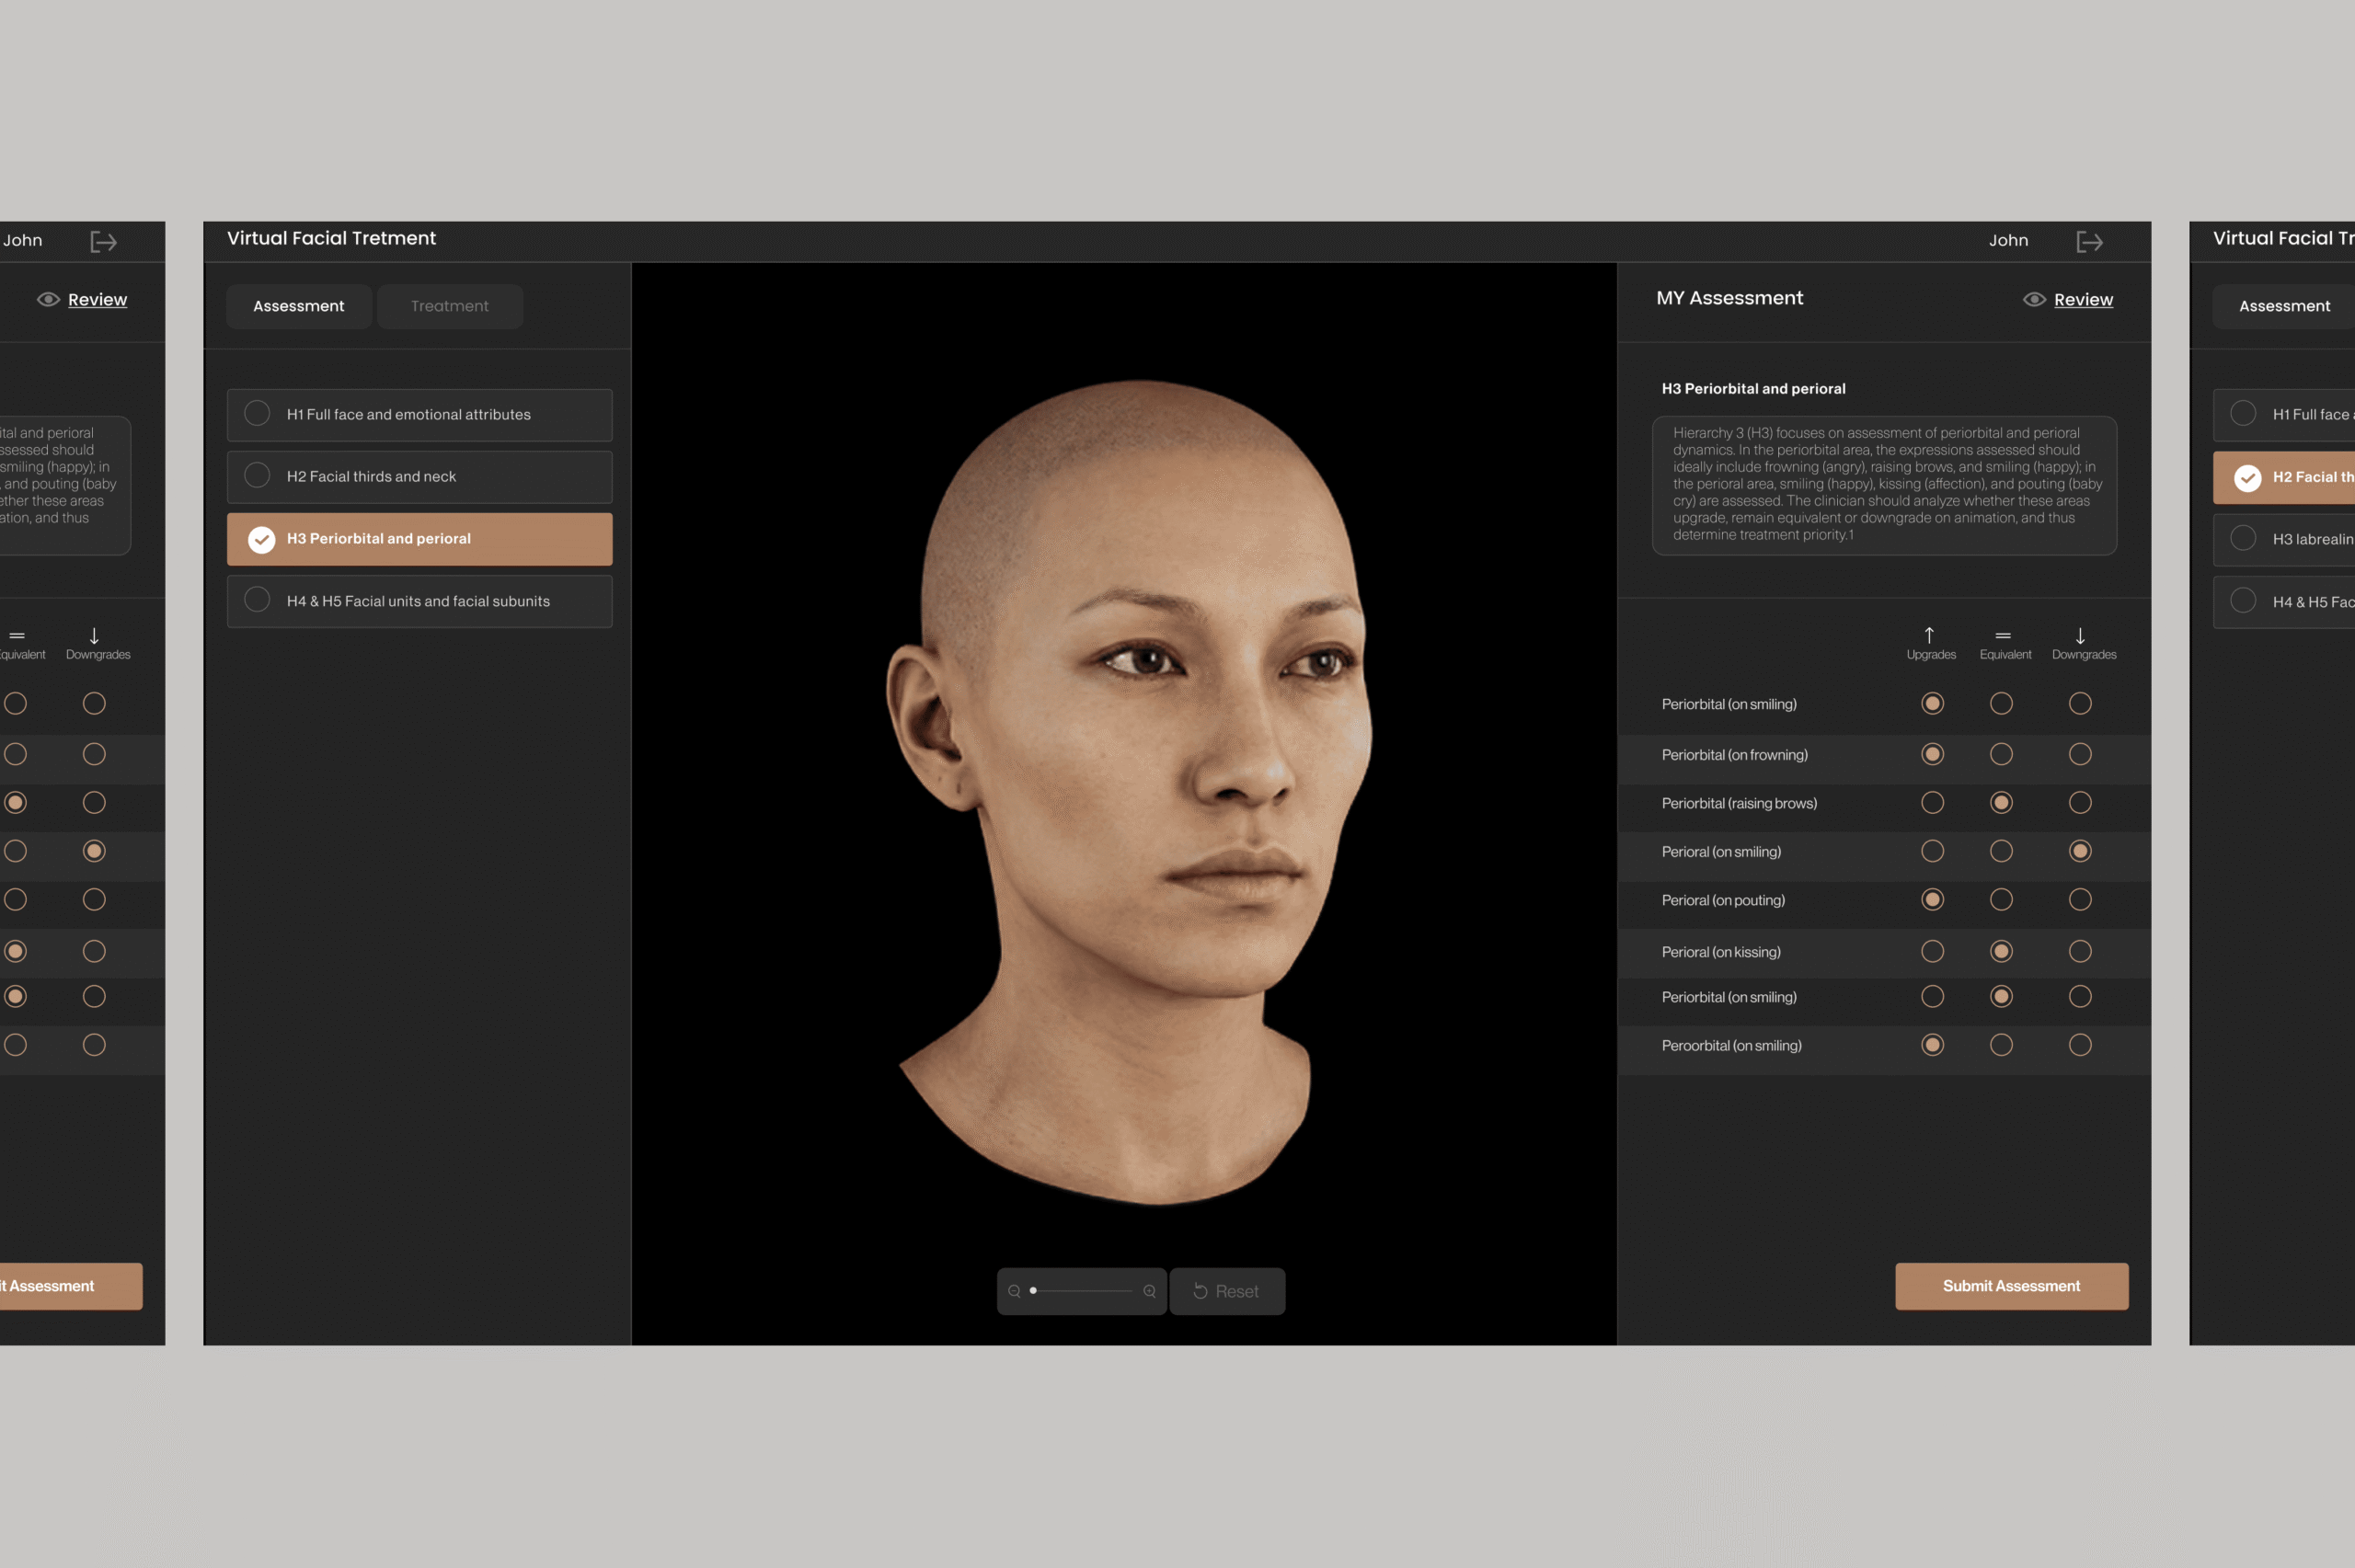The image size is (2355, 1568).
Task: Select Equivalent for Periorbital (on frowning)
Action: click(x=2001, y=754)
